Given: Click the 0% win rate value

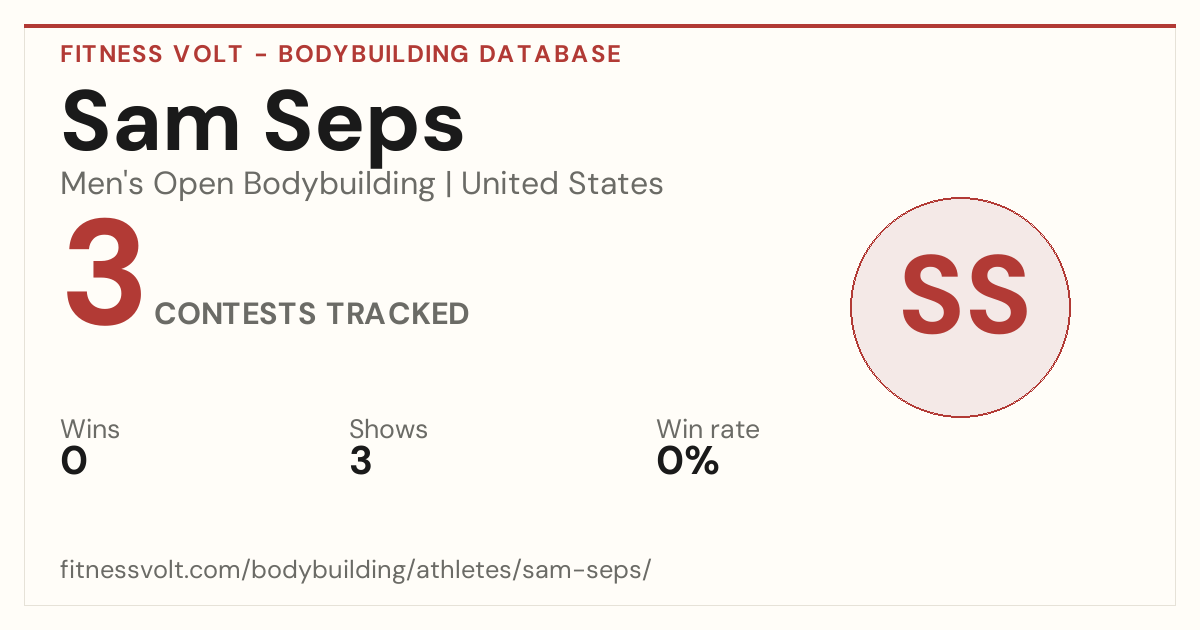Looking at the screenshot, I should (x=687, y=461).
